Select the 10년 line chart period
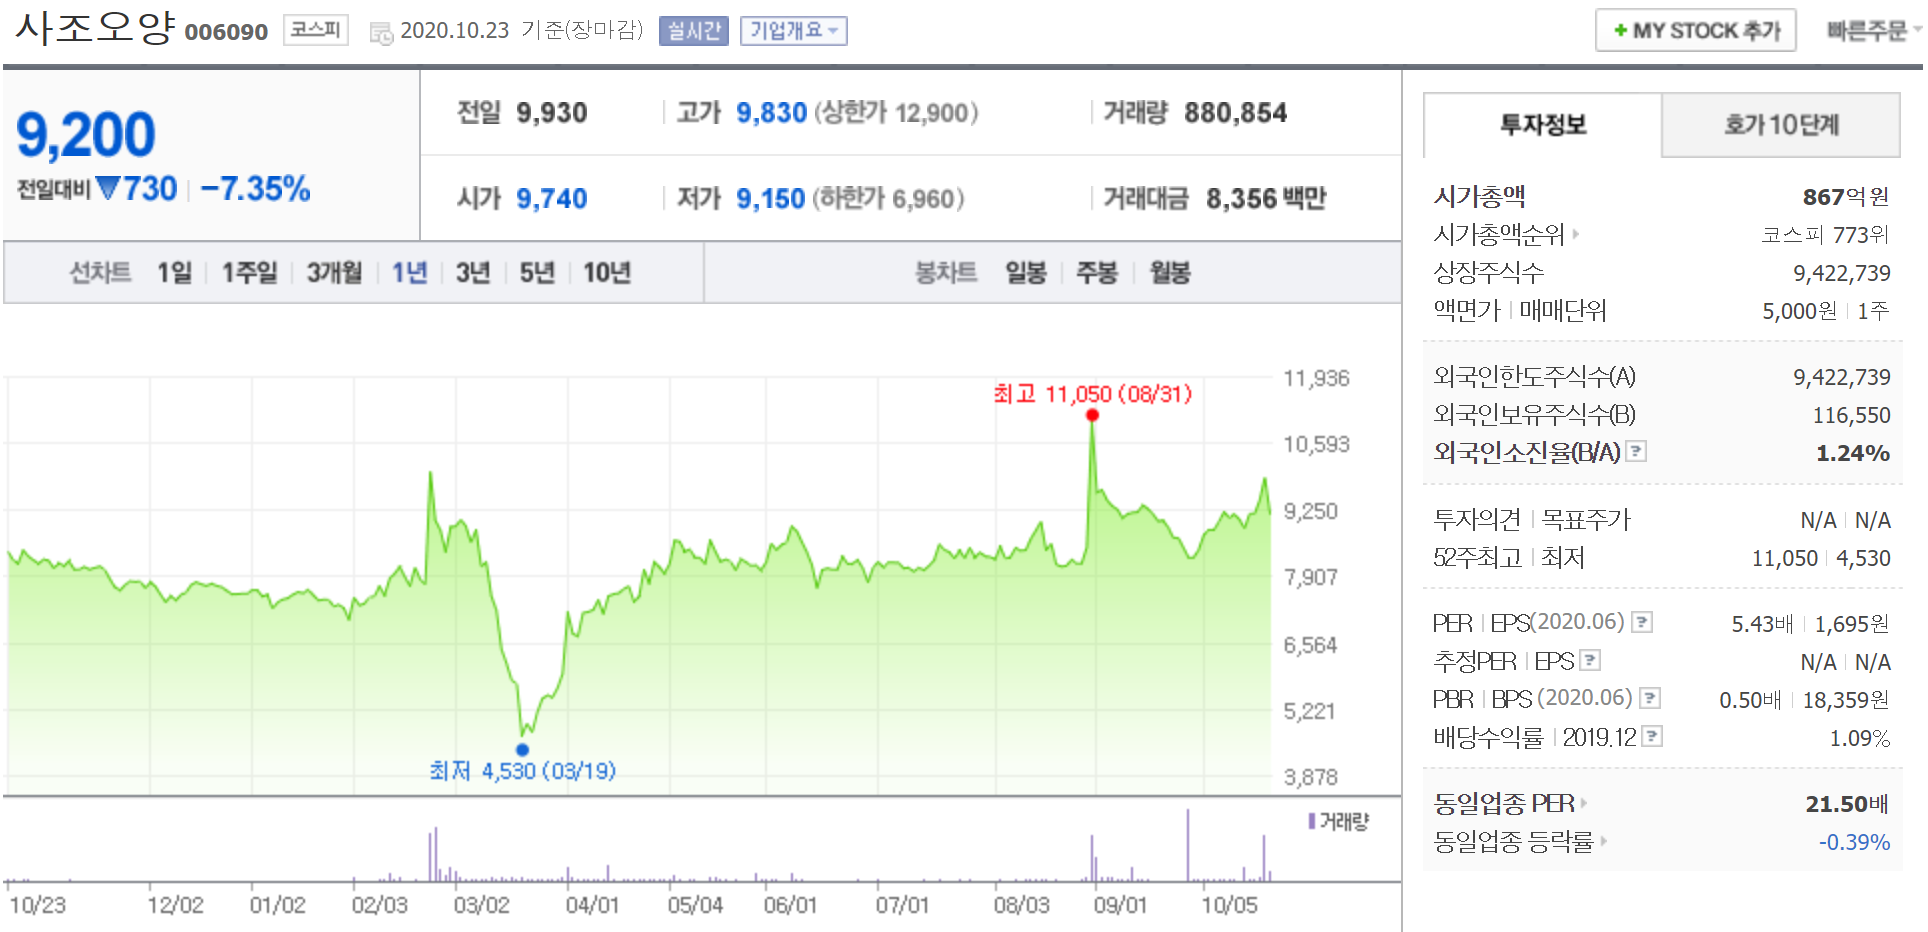This screenshot has height=932, width=1928. point(607,272)
